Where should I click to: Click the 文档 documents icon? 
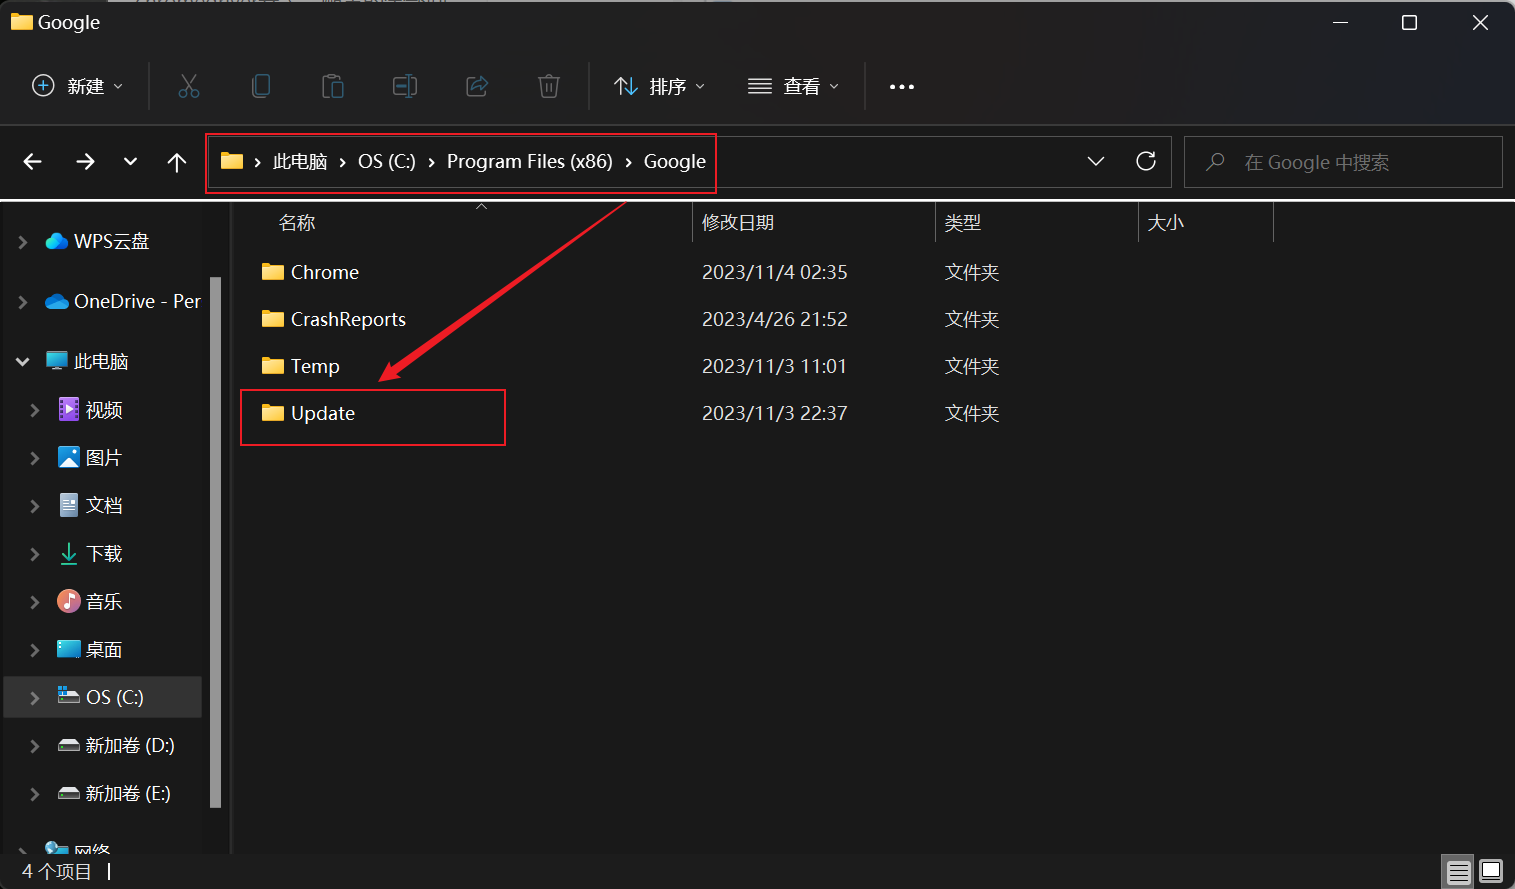[69, 505]
